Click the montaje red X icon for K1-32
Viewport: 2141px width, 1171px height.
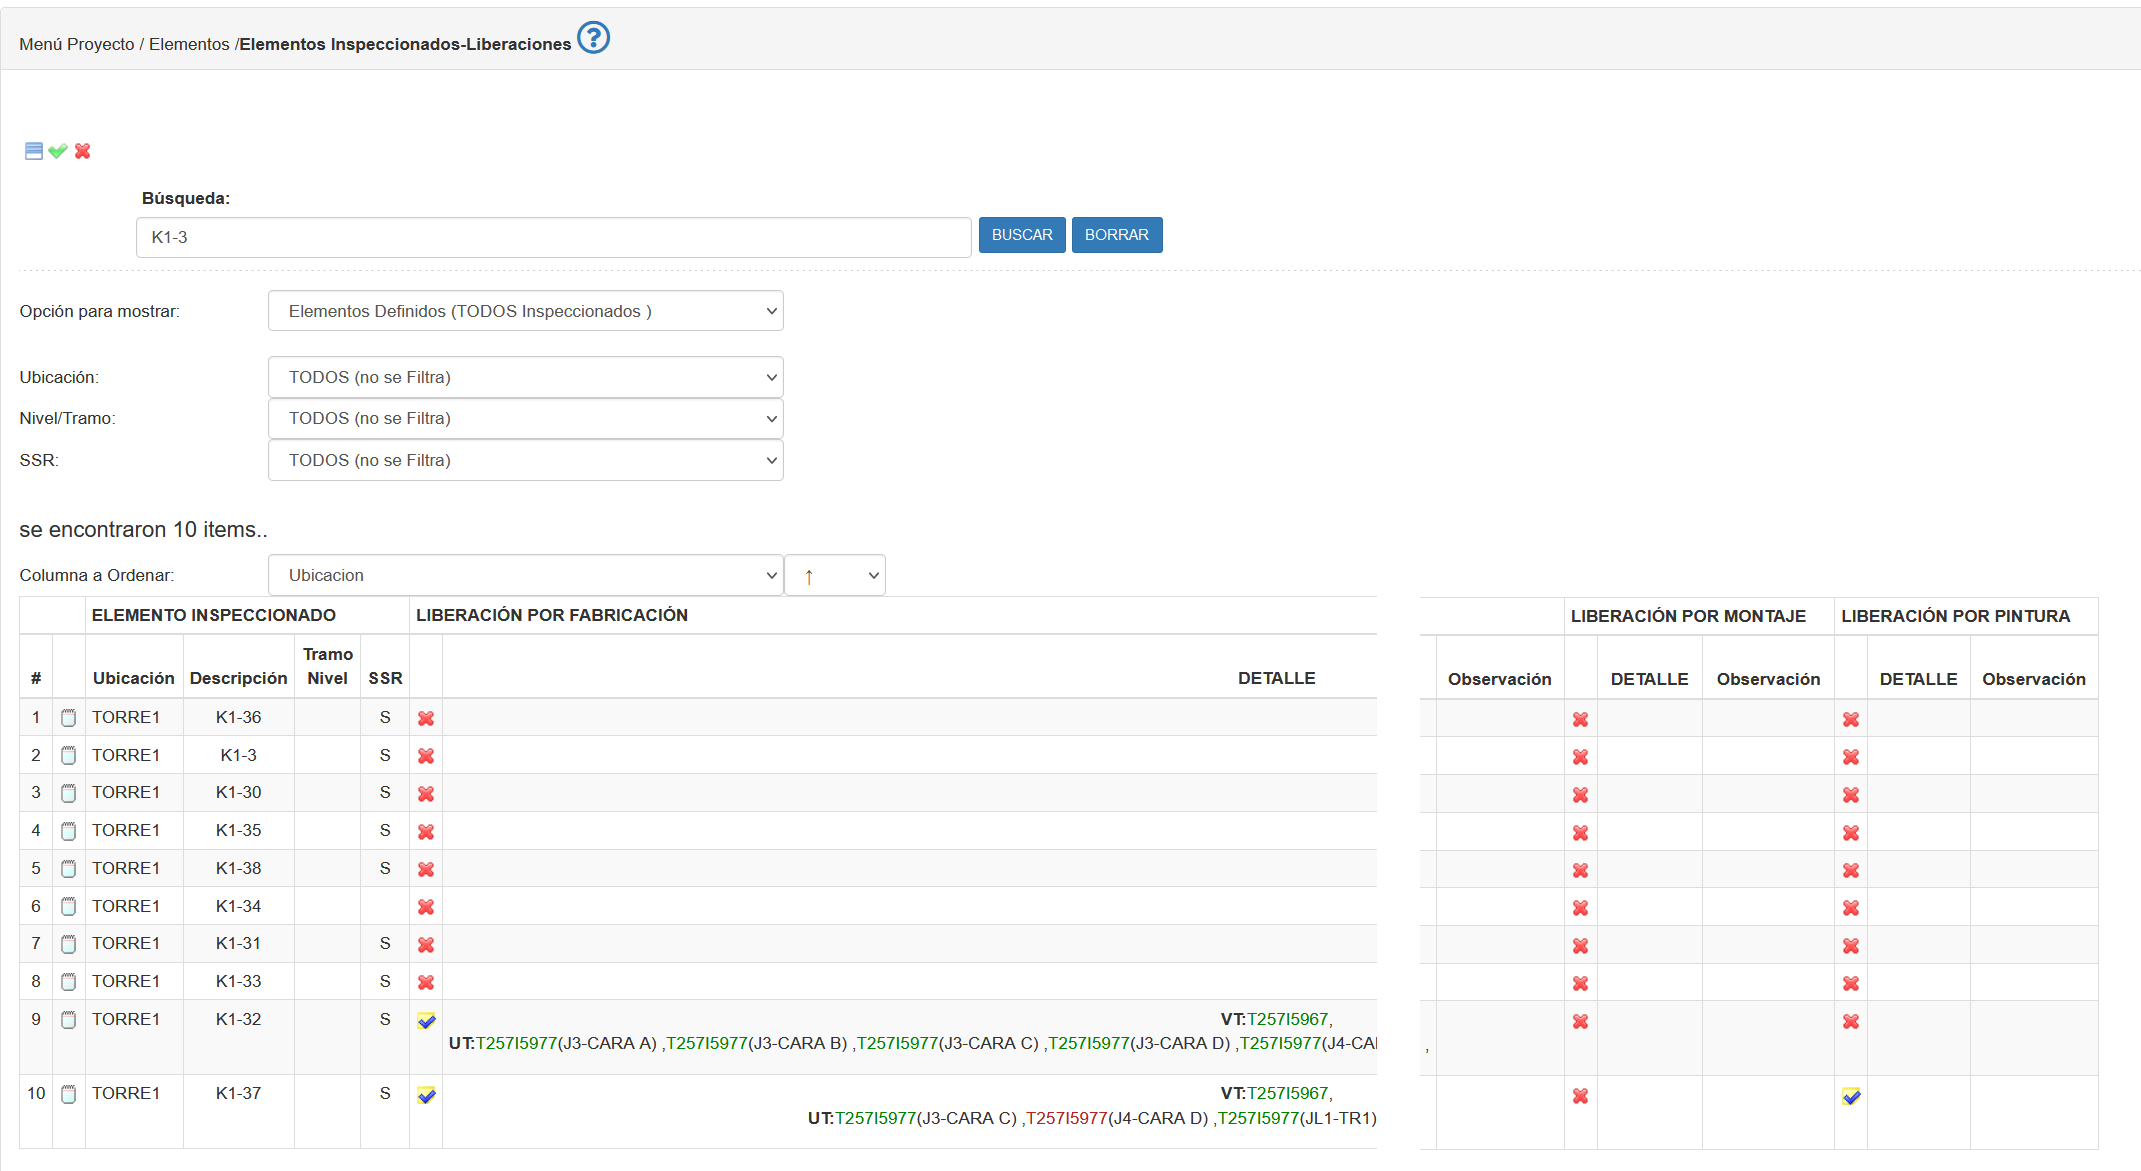click(x=1580, y=1022)
